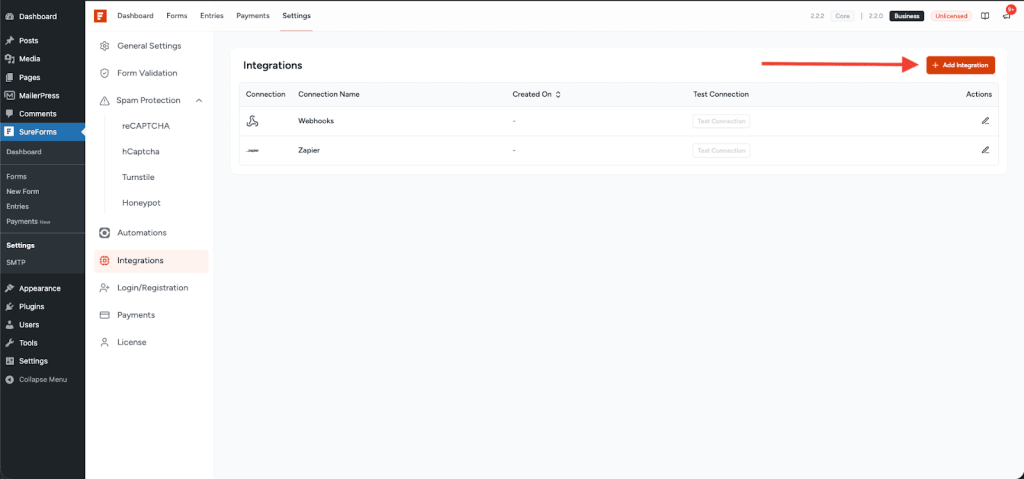Test Connection for Zapier row
1024x479 pixels.
721,150
